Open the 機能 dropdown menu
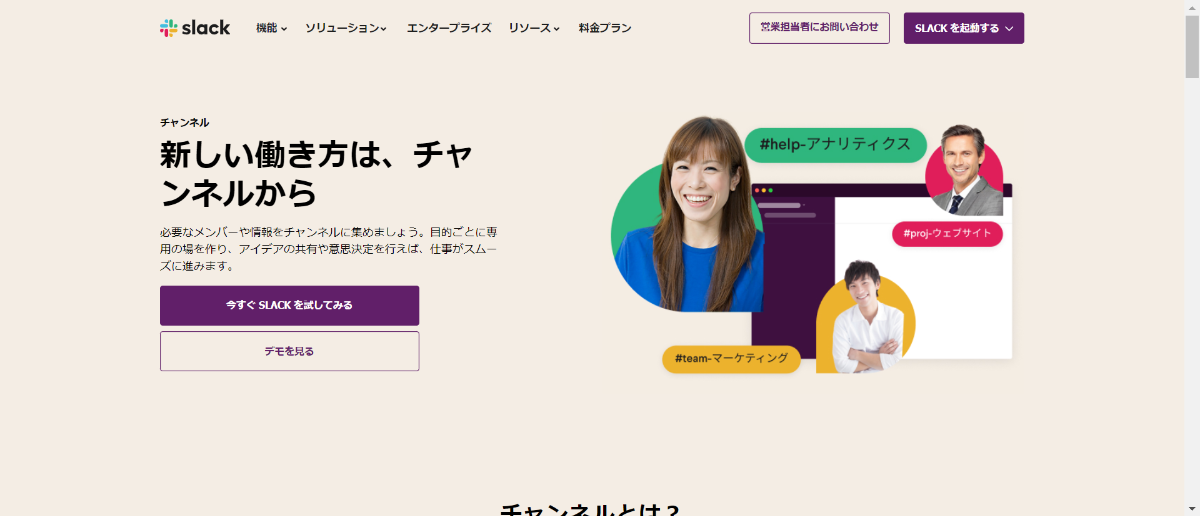This screenshot has width=1200, height=516. pos(271,28)
